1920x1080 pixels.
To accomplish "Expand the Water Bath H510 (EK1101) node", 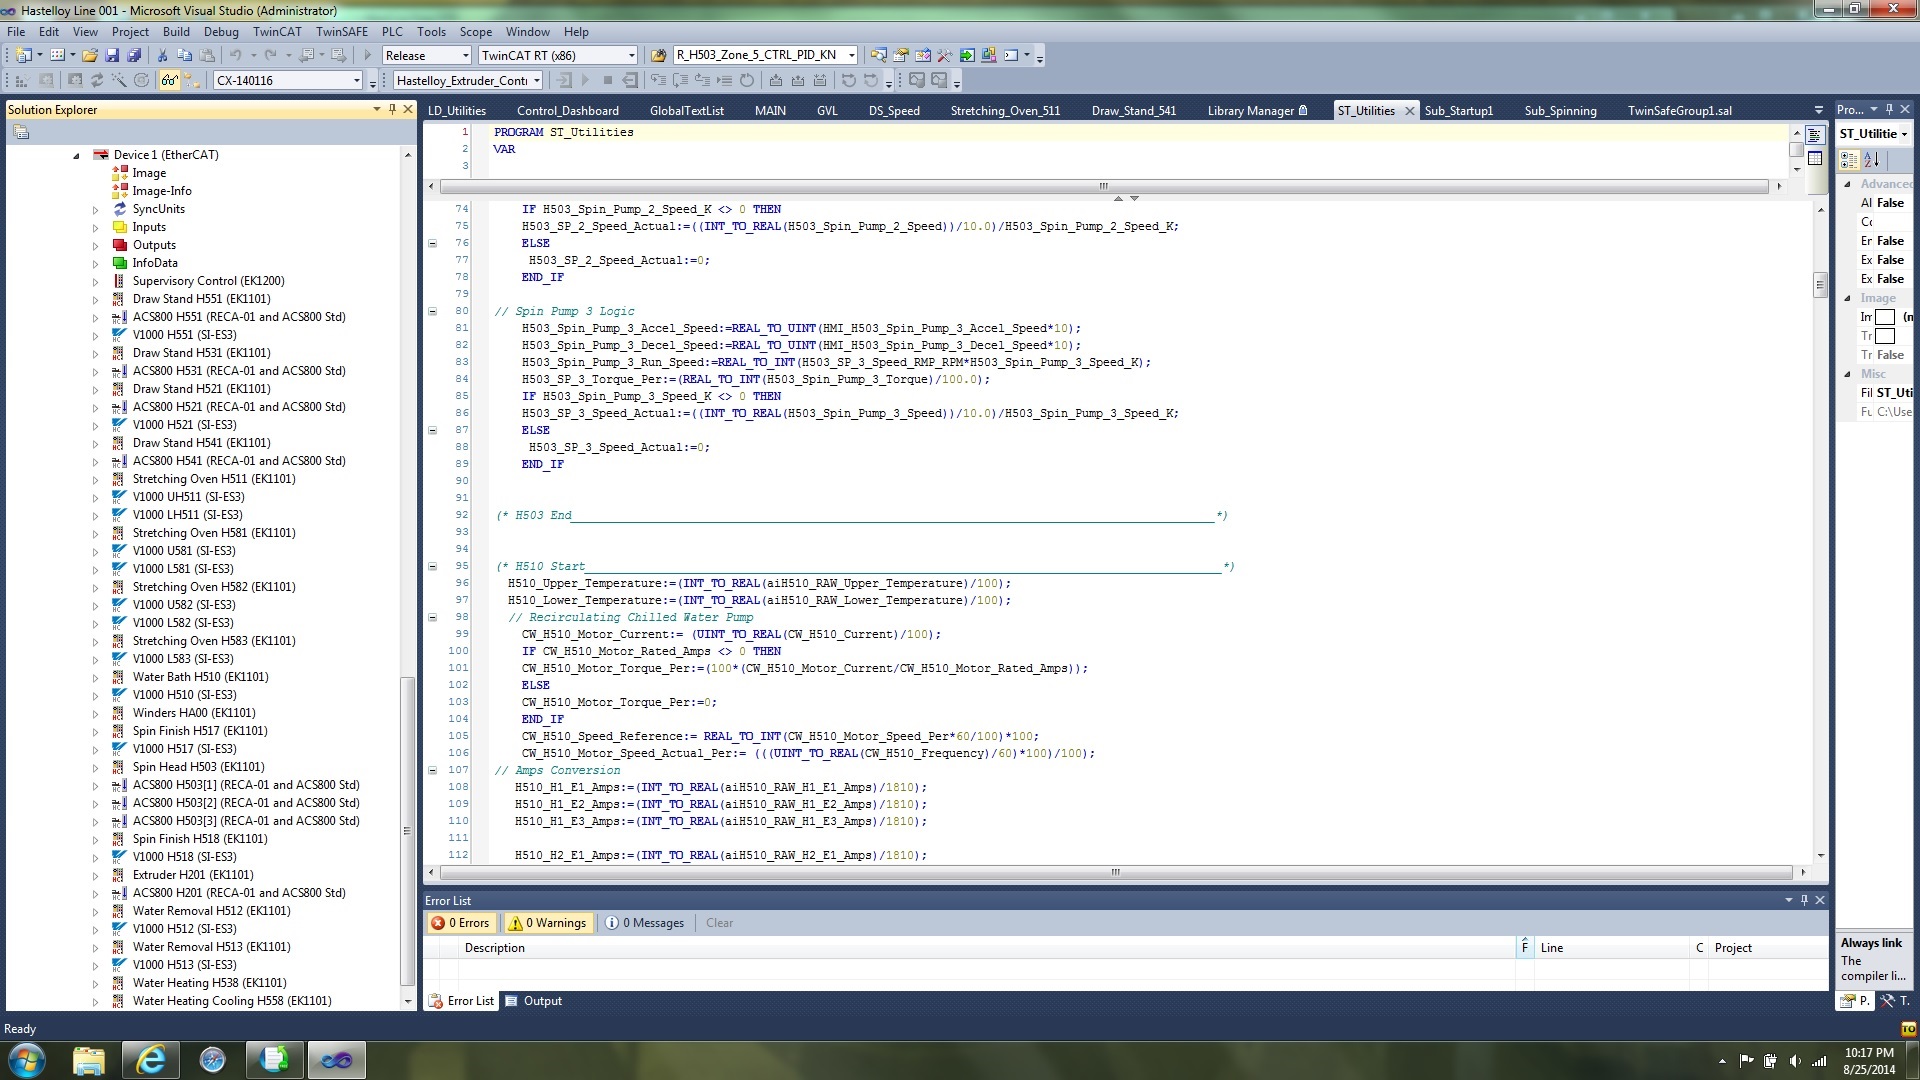I will tap(96, 678).
